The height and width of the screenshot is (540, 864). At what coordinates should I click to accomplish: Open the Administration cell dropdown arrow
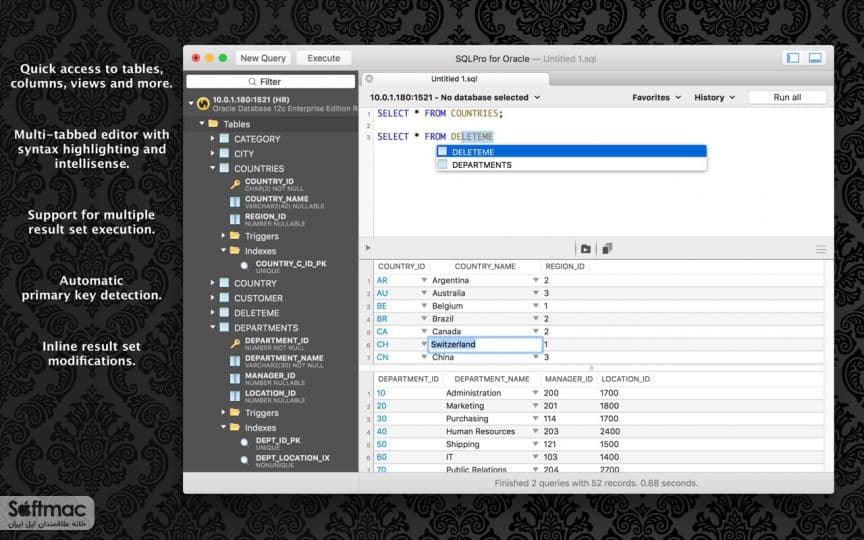click(x=535, y=392)
